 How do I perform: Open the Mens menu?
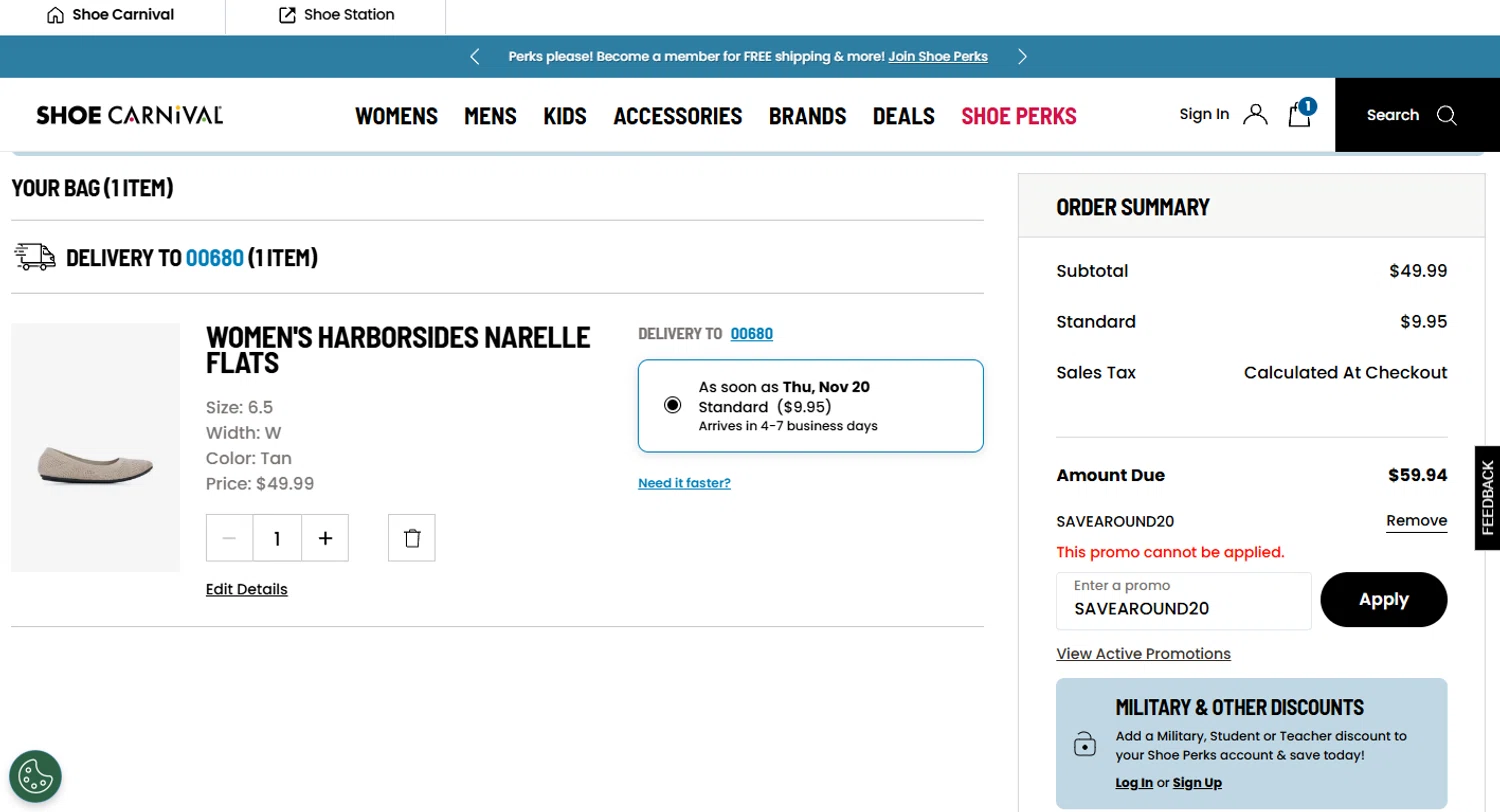click(x=490, y=116)
